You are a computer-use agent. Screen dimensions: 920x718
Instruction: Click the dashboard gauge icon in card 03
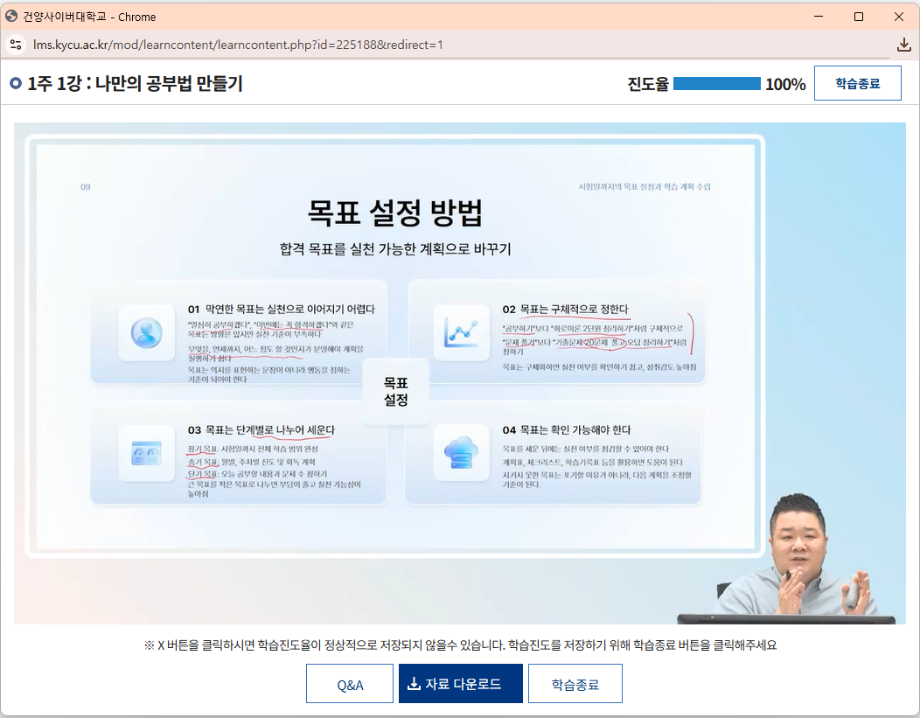coord(146,453)
